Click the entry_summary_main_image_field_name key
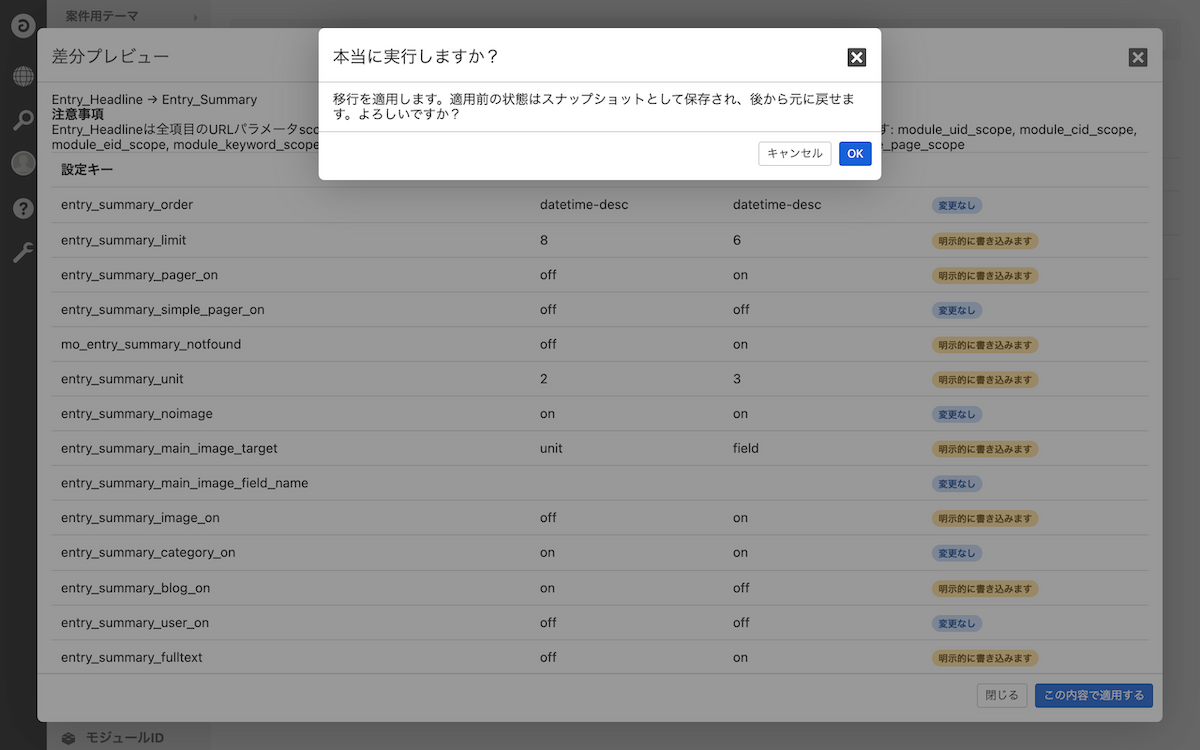Screen dimensions: 1200x750 coord(185,483)
